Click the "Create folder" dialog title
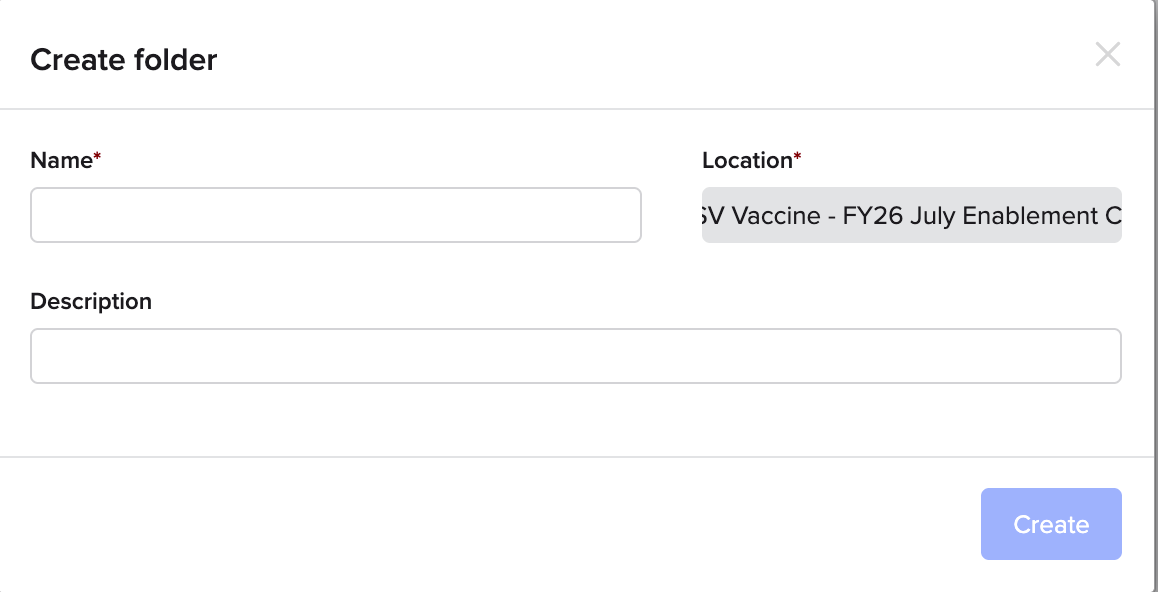 tap(123, 60)
